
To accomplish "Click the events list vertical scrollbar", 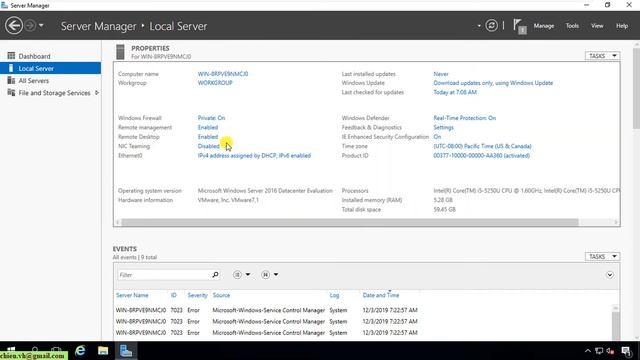I will (616, 325).
